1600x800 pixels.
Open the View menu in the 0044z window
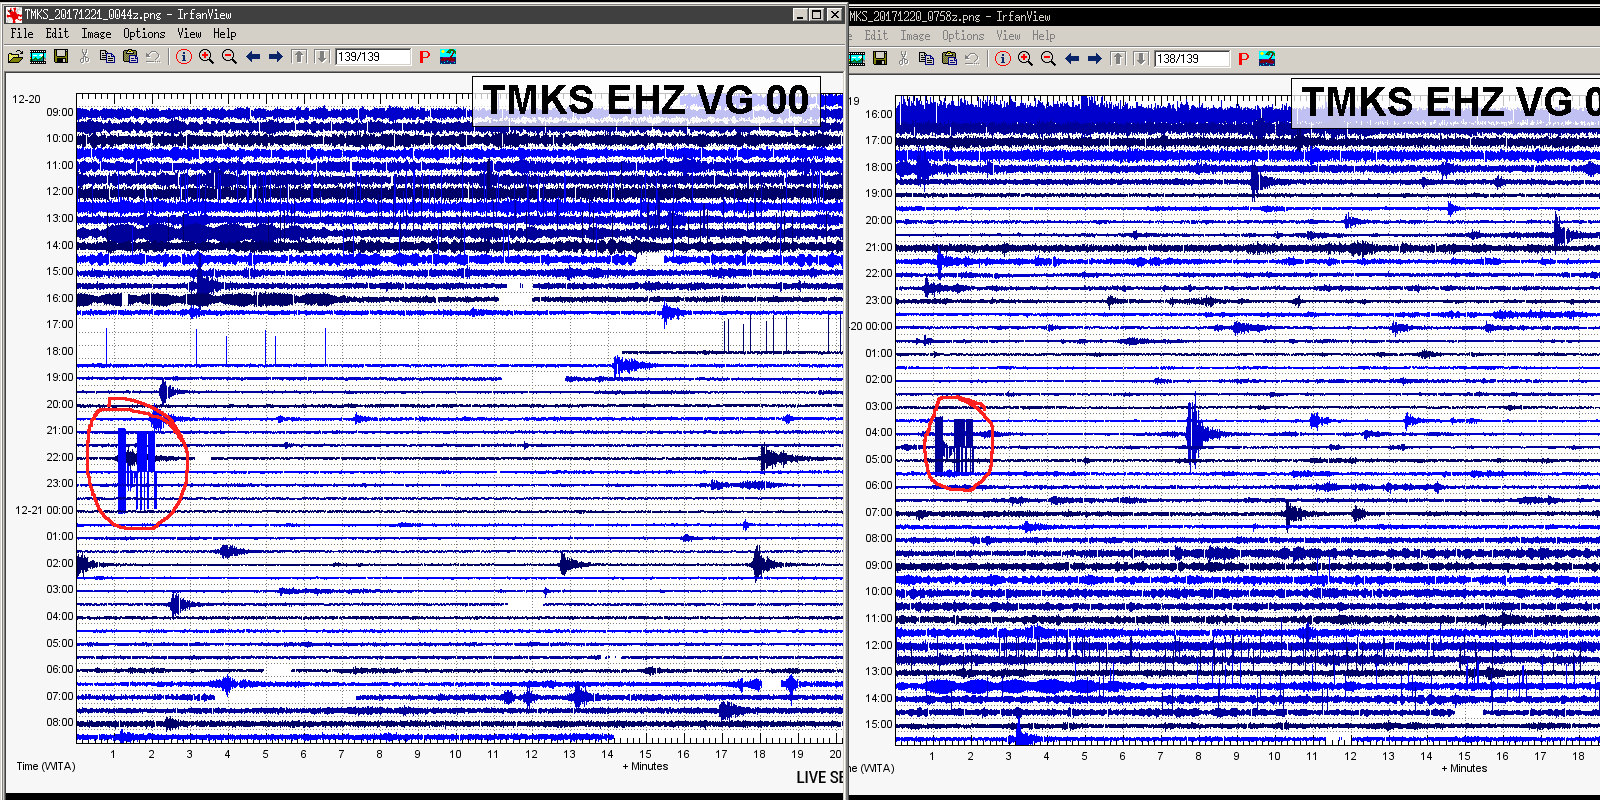coord(189,33)
